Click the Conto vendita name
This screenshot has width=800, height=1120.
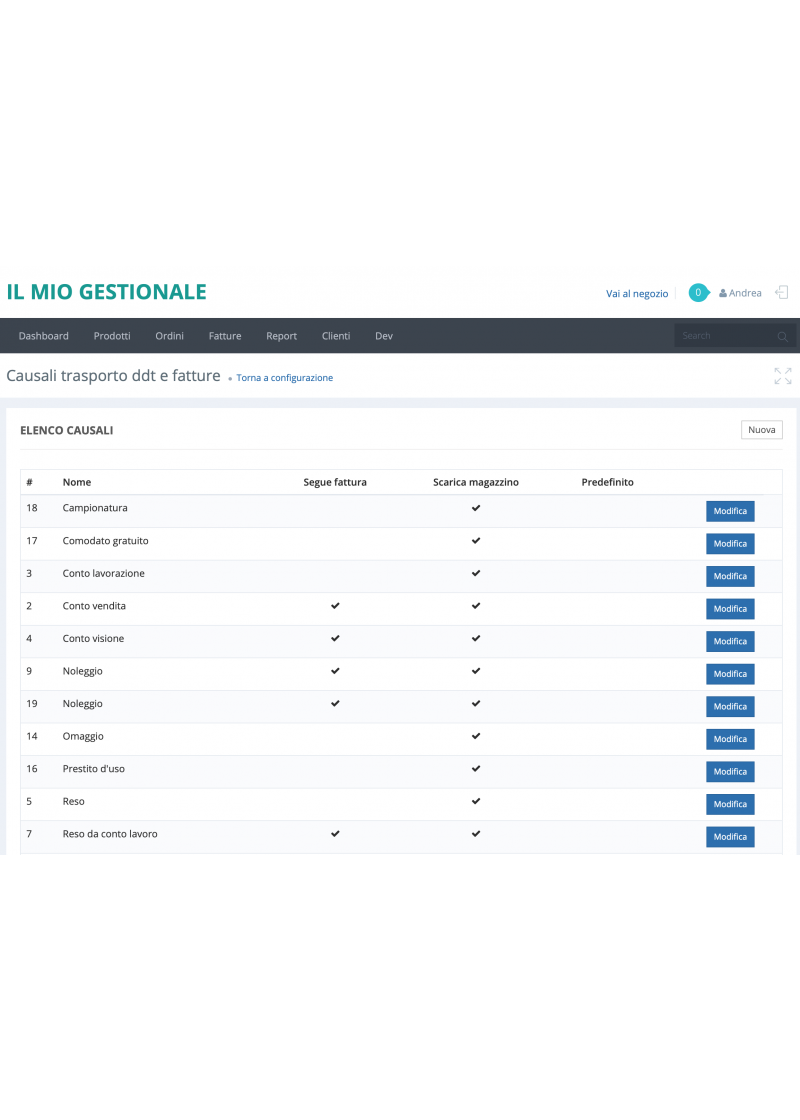[94, 606]
